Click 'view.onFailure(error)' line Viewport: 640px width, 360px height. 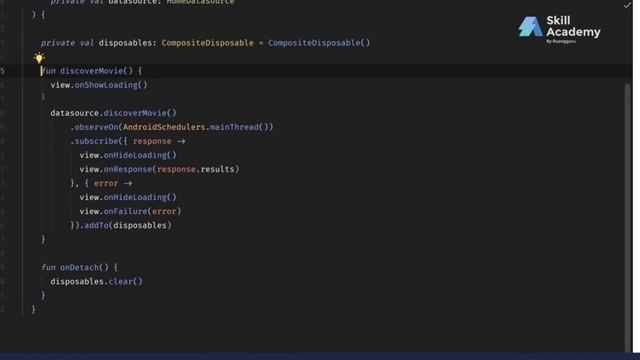pyautogui.click(x=130, y=211)
